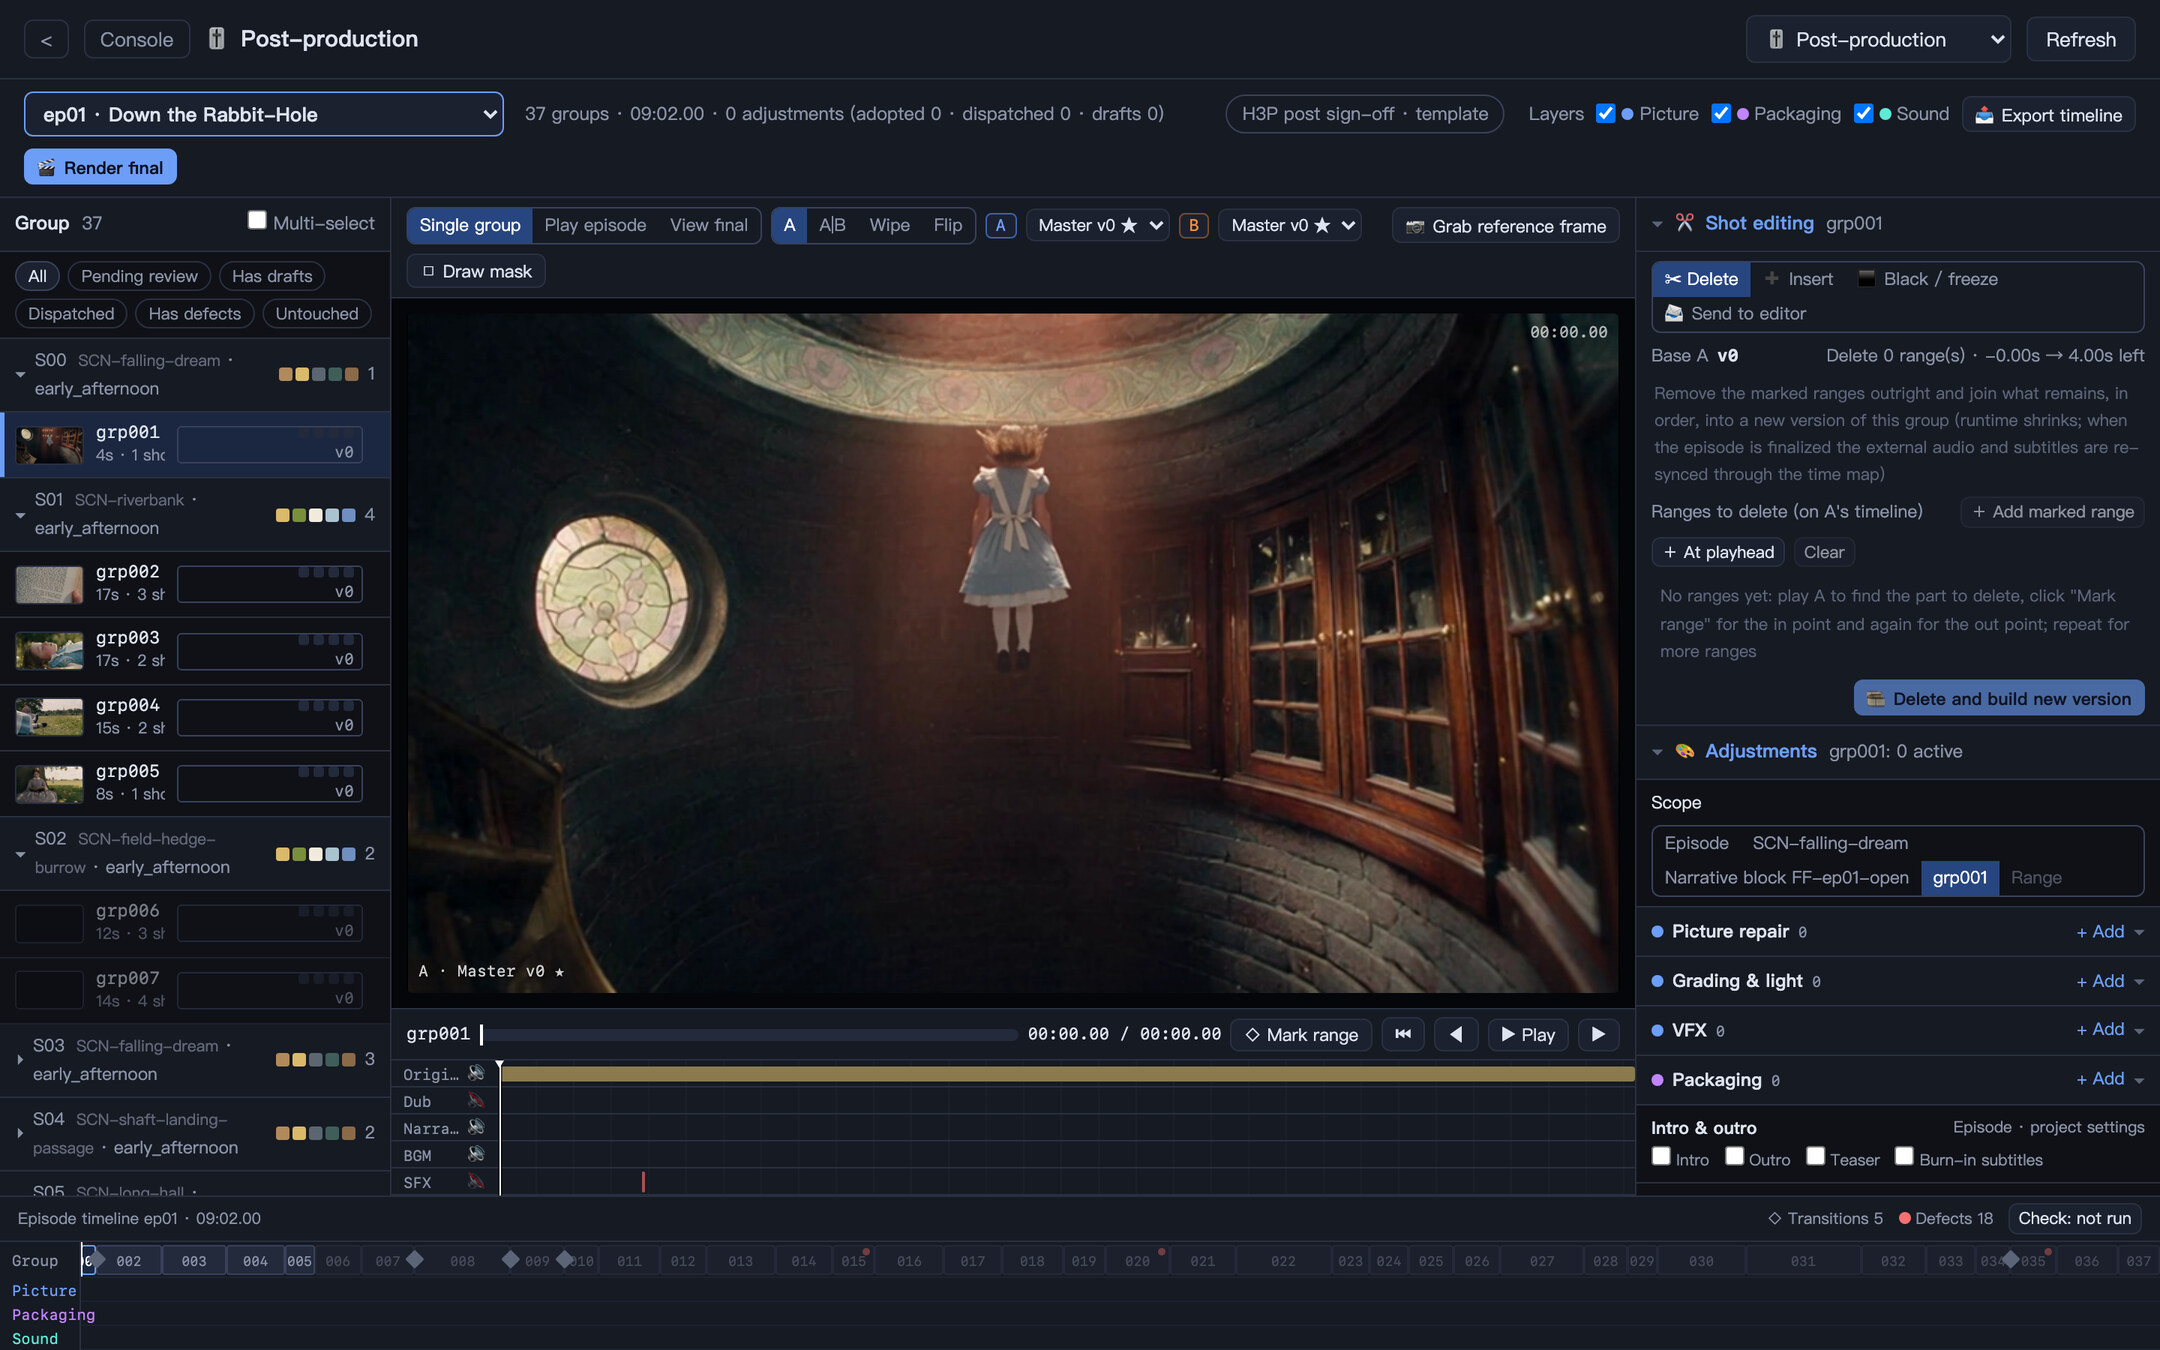Enable Multi-select checkbox

point(257,220)
